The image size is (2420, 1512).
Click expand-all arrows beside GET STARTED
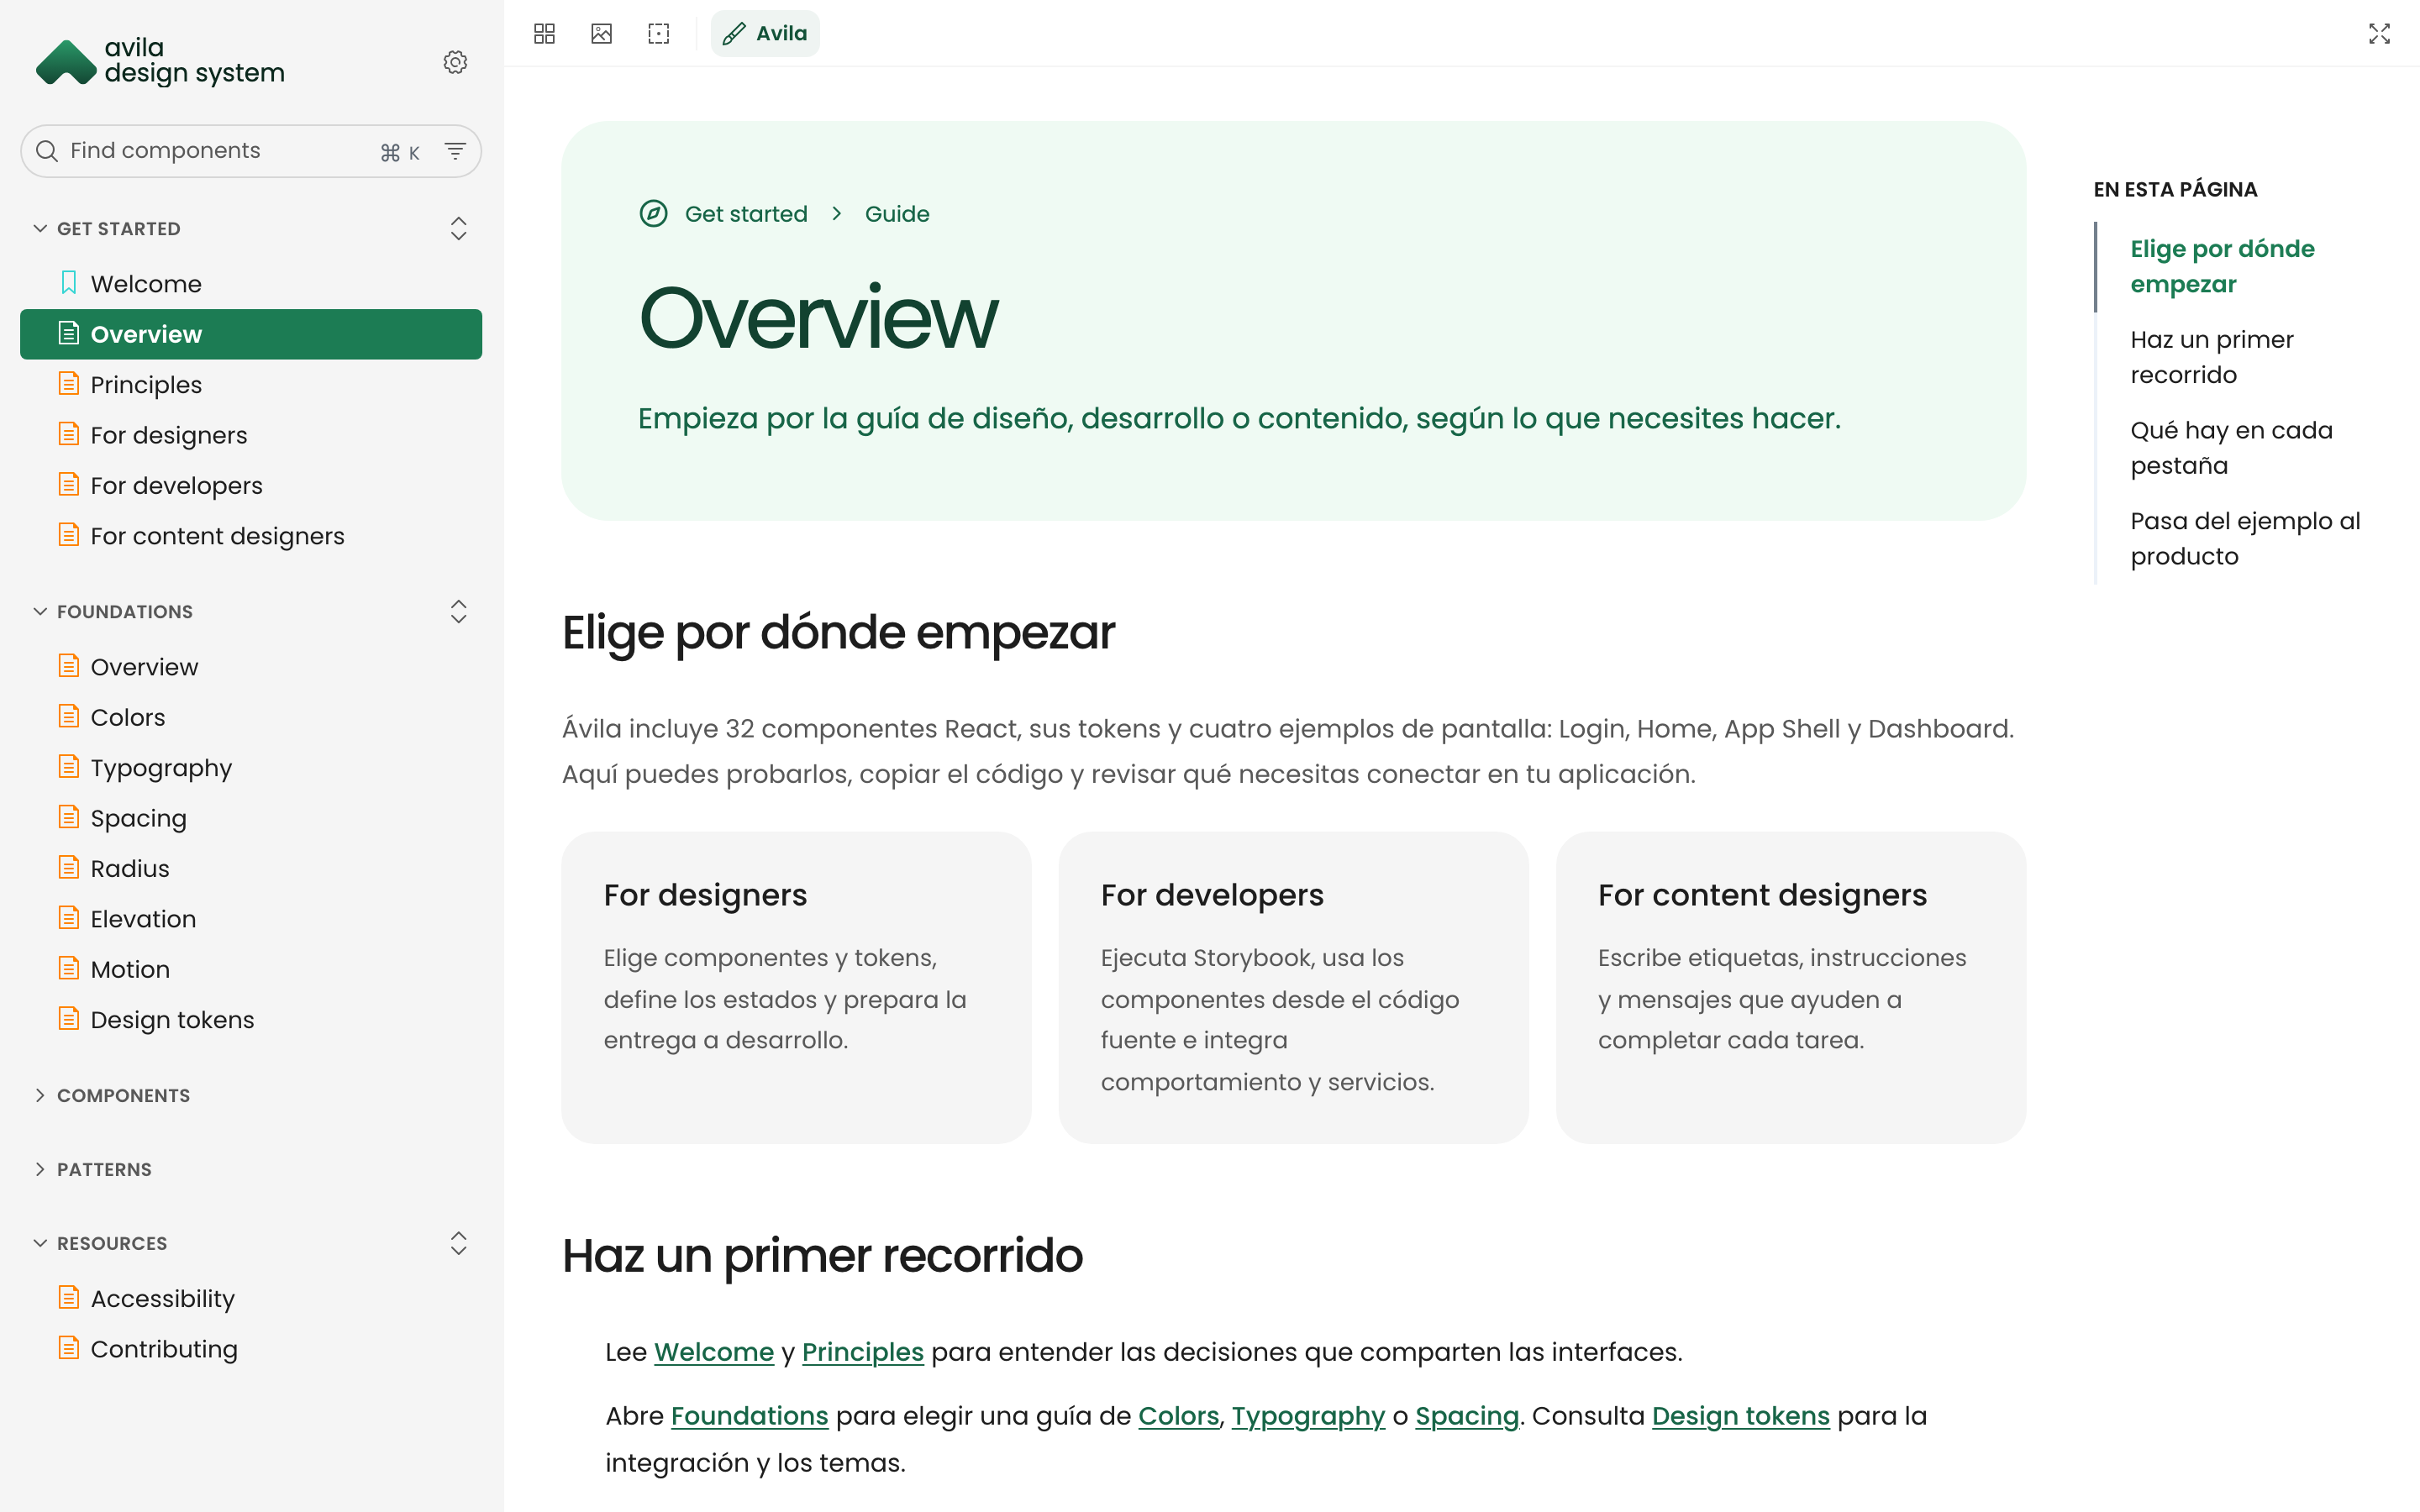point(458,228)
